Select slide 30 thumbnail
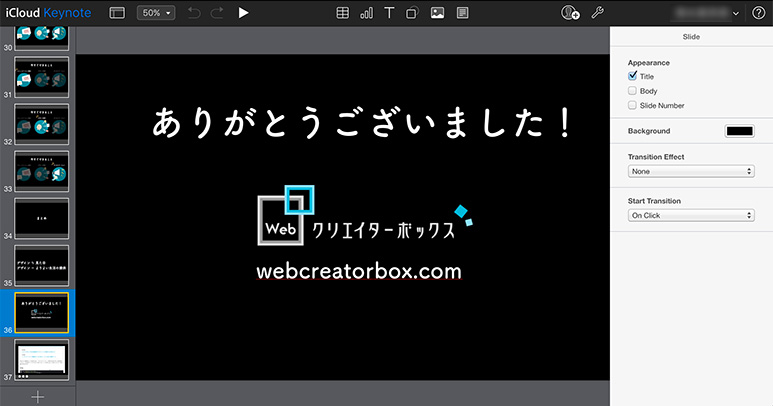 coord(41,38)
